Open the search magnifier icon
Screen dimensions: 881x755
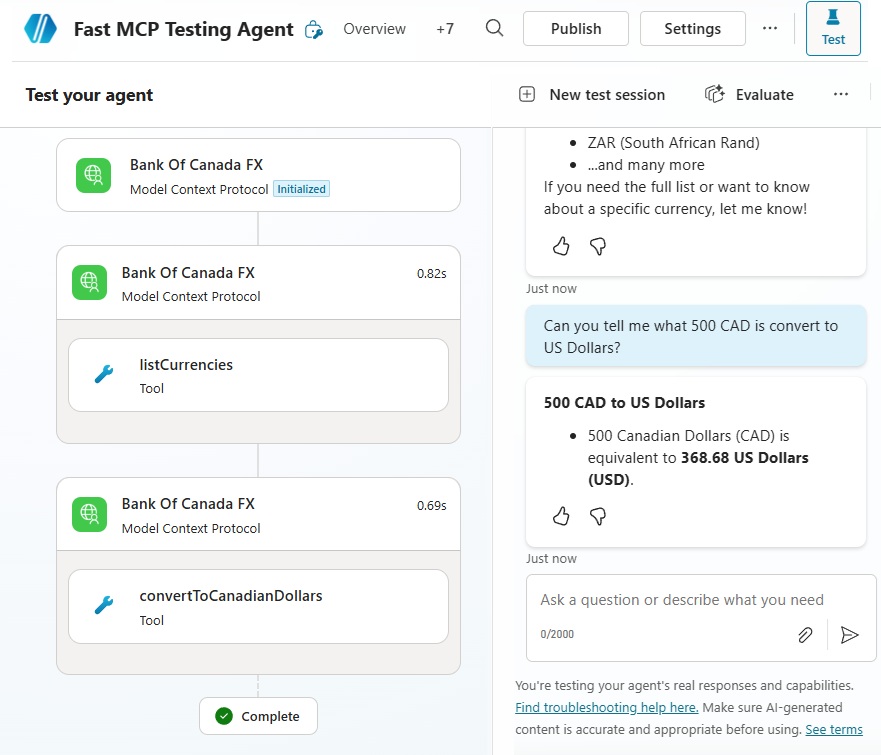[x=494, y=28]
